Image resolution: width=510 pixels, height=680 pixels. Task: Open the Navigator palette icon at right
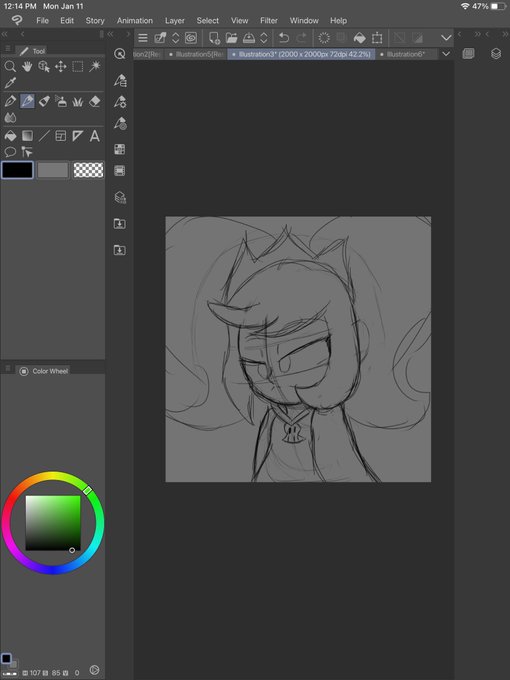(x=468, y=54)
